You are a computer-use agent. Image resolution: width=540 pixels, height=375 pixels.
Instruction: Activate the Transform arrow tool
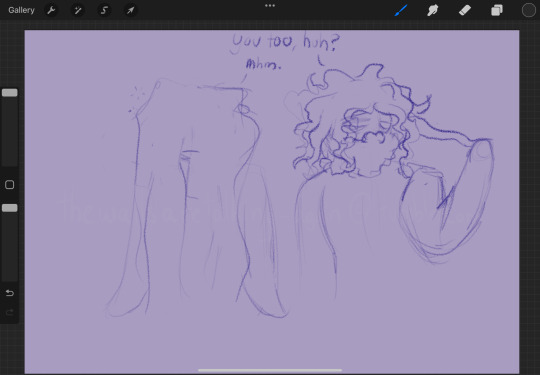130,10
